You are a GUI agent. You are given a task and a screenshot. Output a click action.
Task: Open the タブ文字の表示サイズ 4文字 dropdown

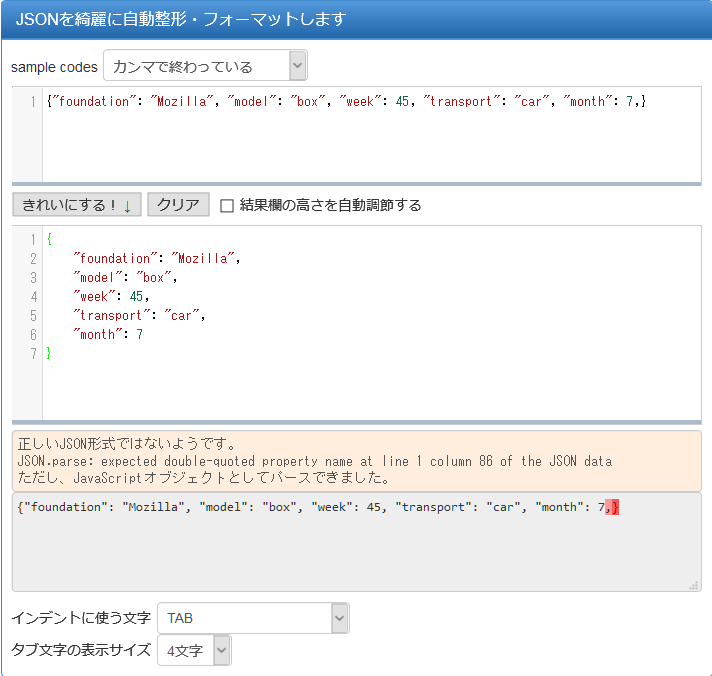pyautogui.click(x=194, y=651)
